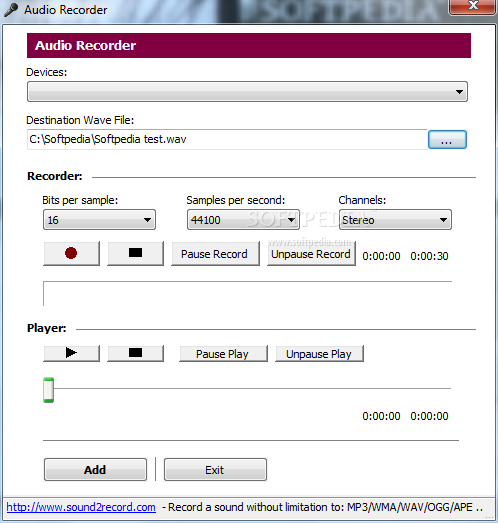The height and width of the screenshot is (523, 498).
Task: Stop recording with the Recorder stop button
Action: tap(135, 253)
